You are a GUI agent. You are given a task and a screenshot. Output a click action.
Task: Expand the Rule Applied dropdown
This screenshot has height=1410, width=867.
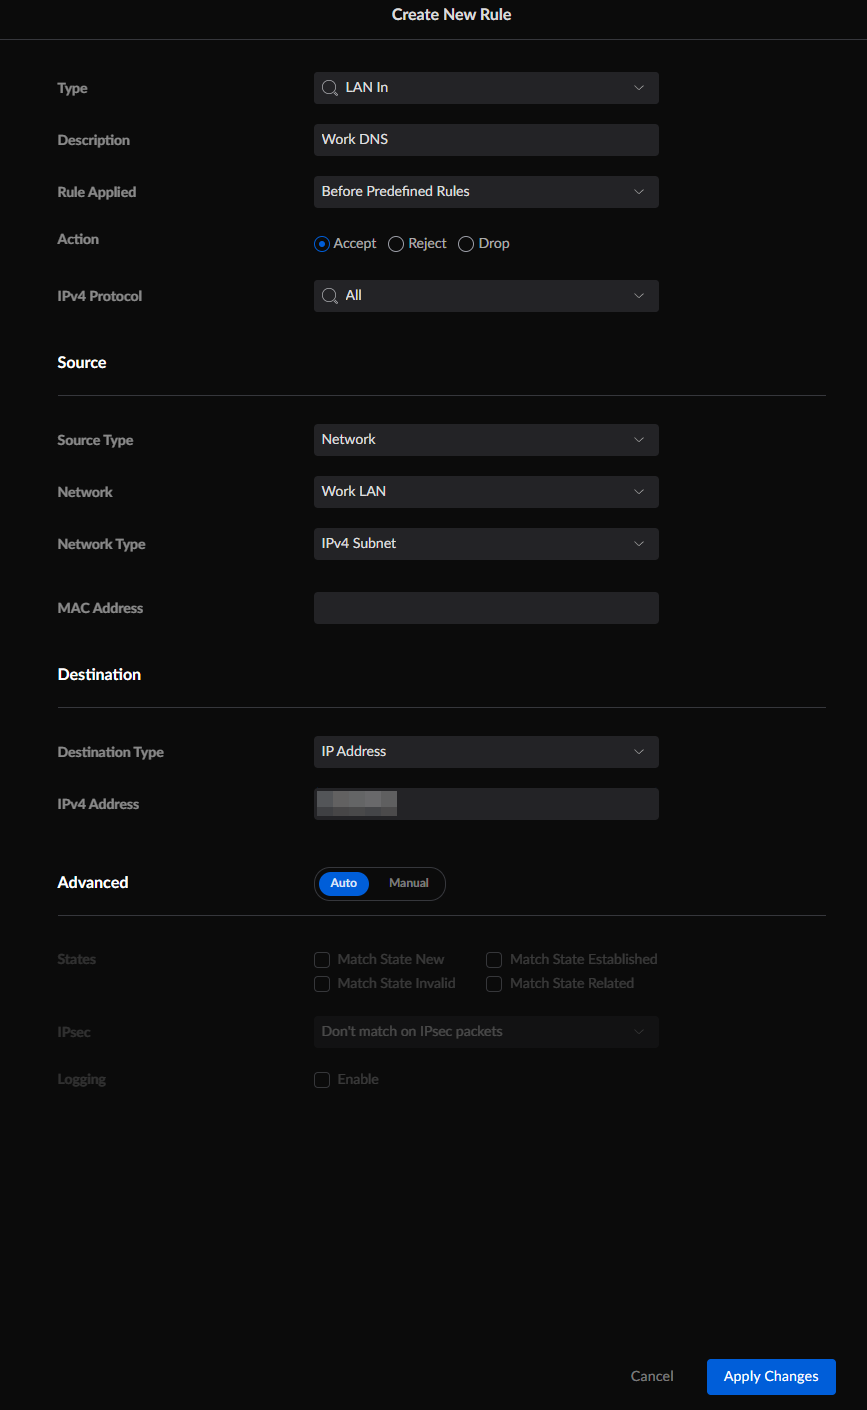tap(486, 192)
